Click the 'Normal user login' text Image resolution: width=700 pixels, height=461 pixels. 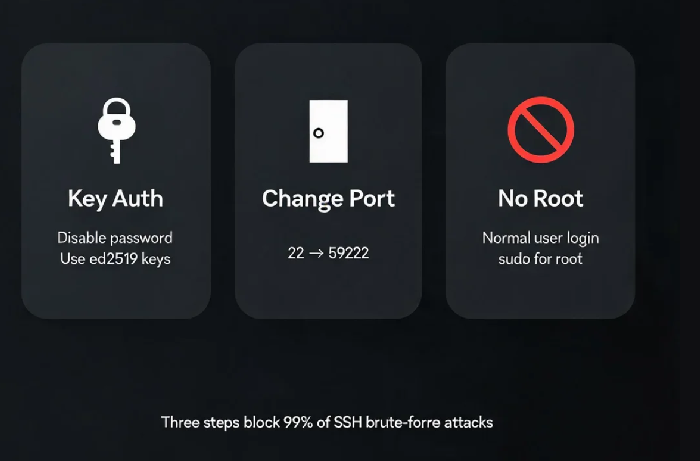541,238
